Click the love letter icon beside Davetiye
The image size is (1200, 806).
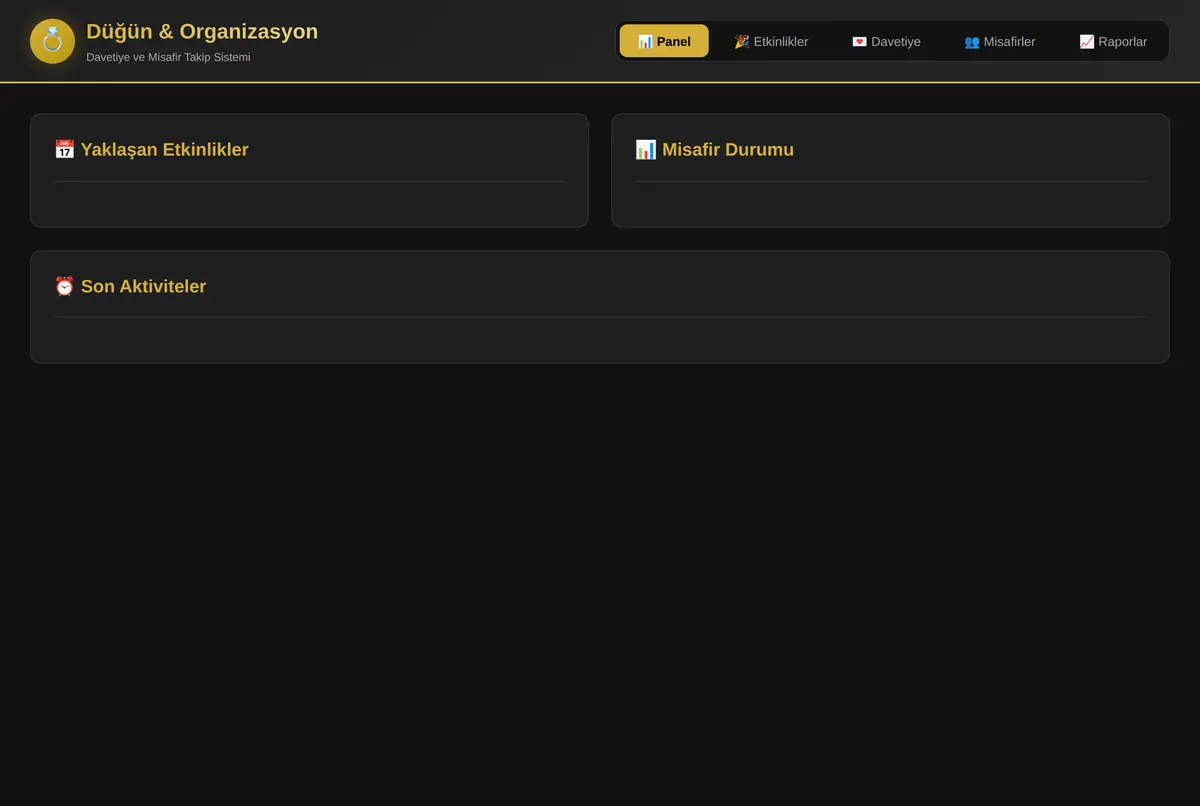[x=859, y=42]
